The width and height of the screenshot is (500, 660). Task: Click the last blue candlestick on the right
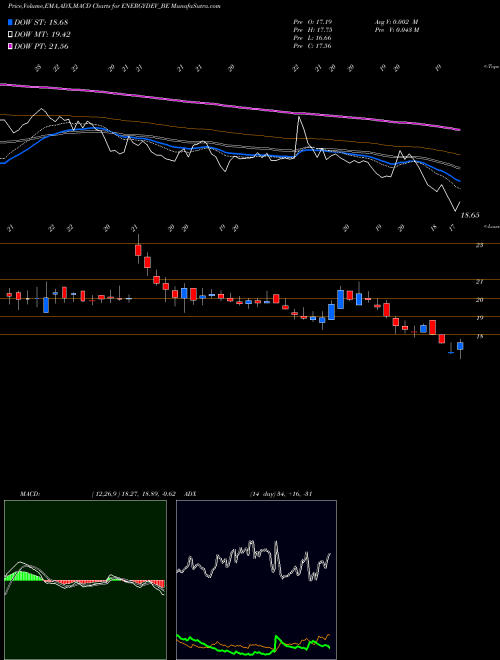(x=460, y=346)
